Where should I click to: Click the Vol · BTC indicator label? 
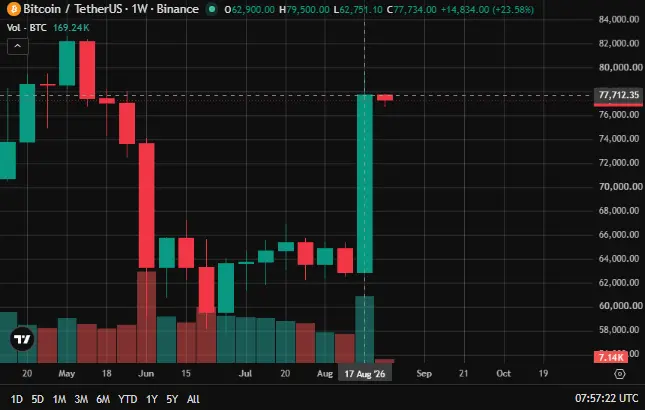(27, 28)
